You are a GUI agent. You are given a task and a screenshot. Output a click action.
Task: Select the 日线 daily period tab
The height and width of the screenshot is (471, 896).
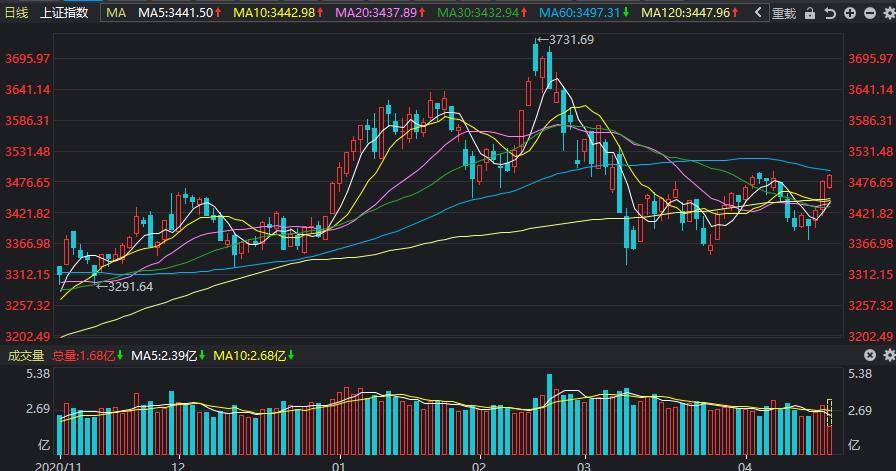point(17,13)
